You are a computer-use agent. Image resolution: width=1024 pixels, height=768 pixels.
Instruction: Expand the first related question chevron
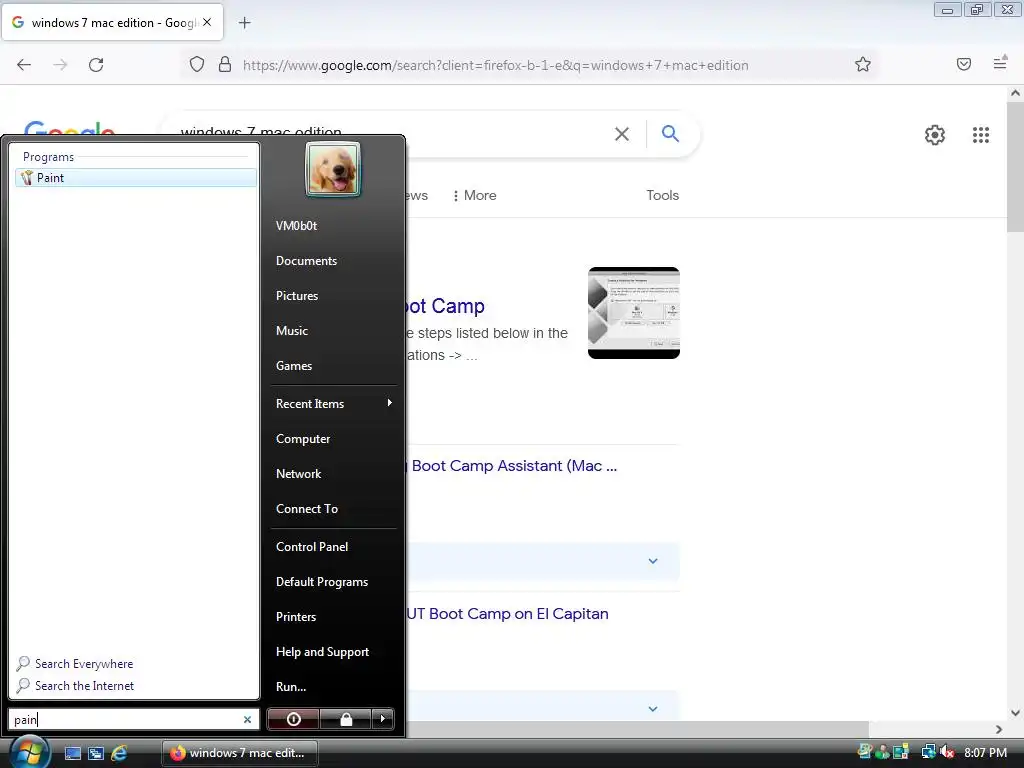tap(652, 561)
